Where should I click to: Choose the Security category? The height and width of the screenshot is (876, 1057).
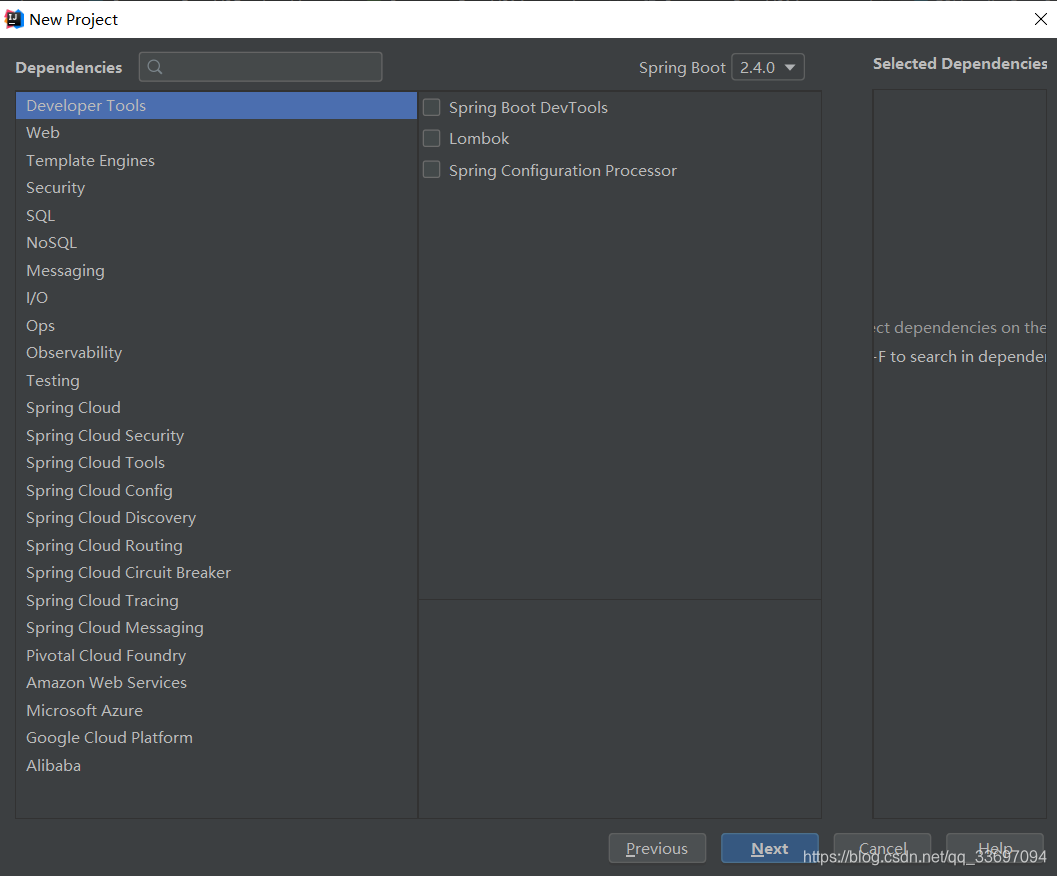(x=216, y=188)
